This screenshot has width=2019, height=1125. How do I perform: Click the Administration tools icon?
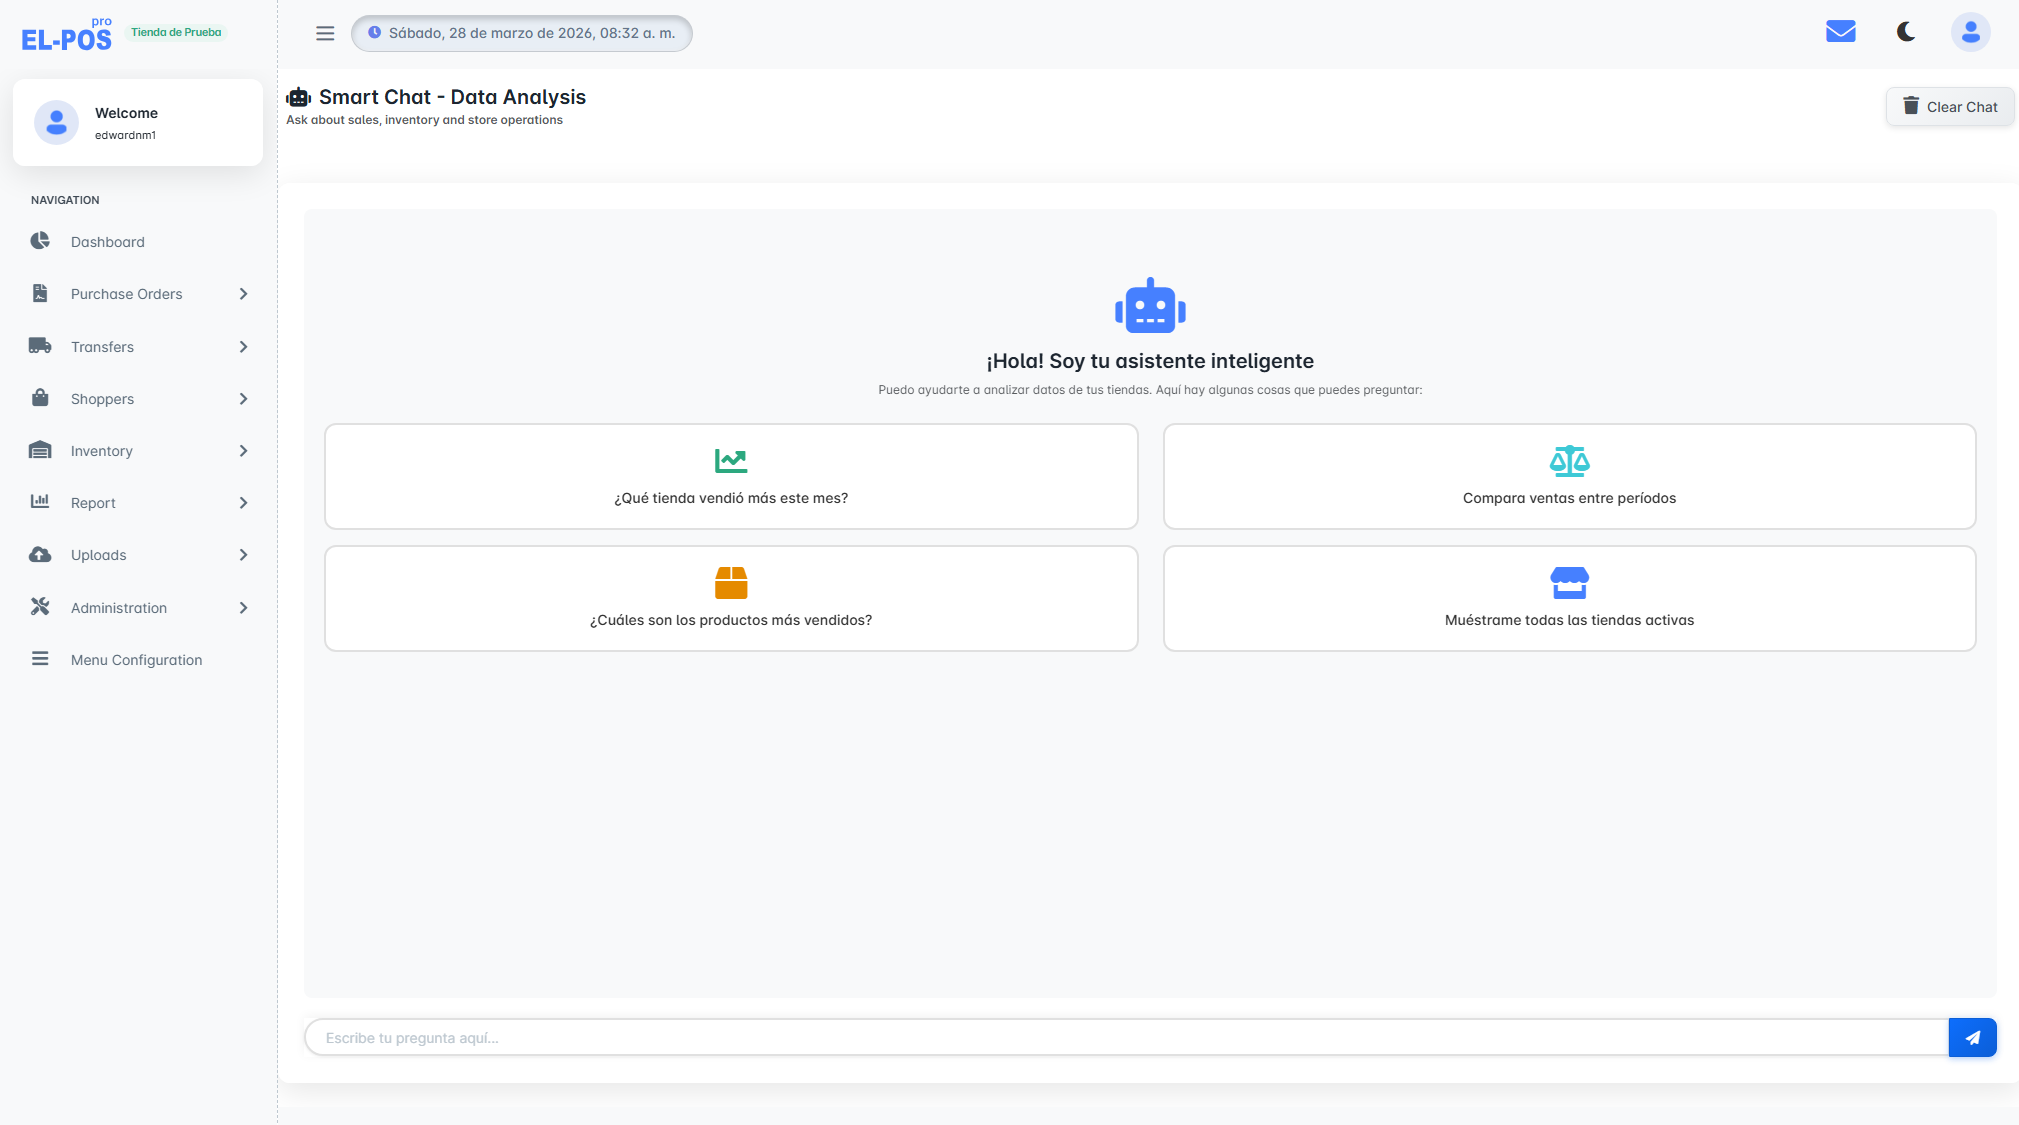coord(40,607)
